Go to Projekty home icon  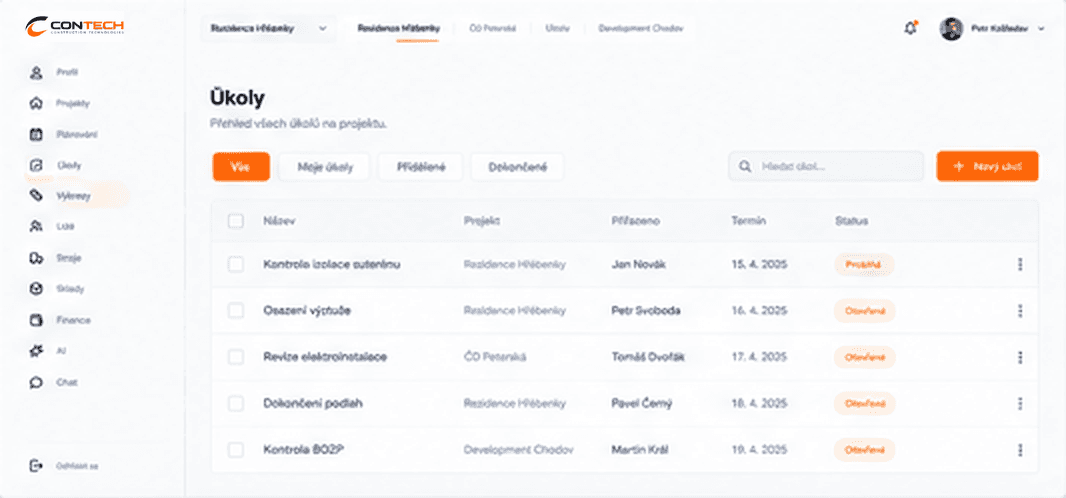pos(36,103)
